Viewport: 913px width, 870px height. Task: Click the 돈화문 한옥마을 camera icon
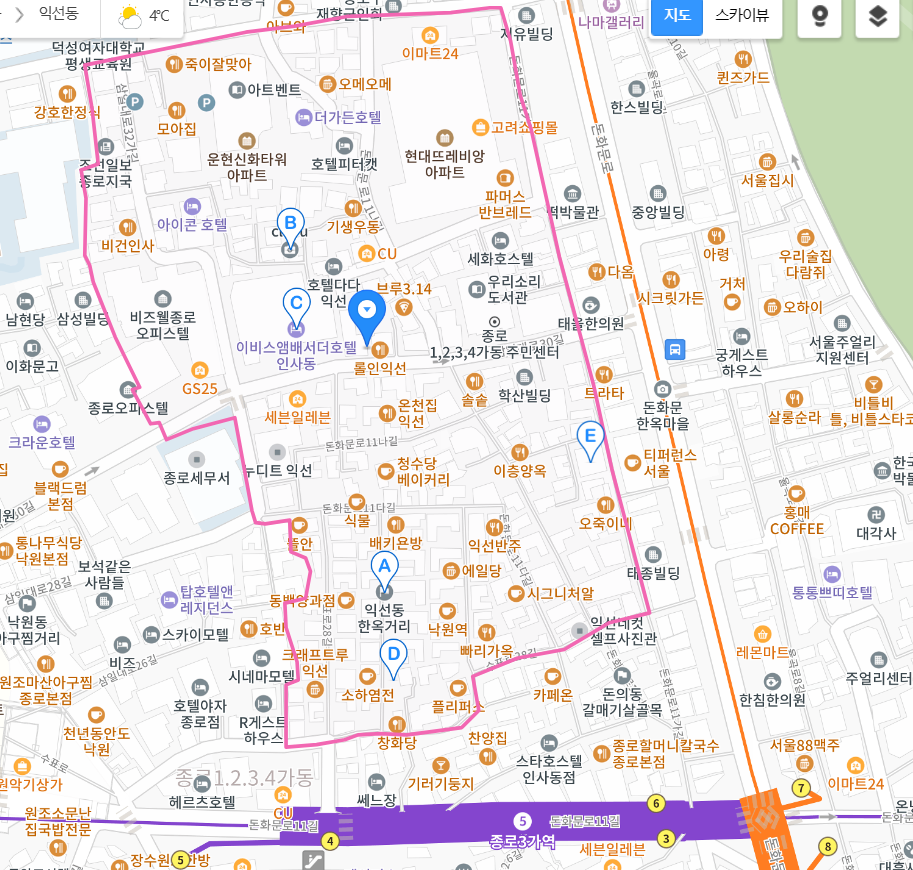click(662, 389)
